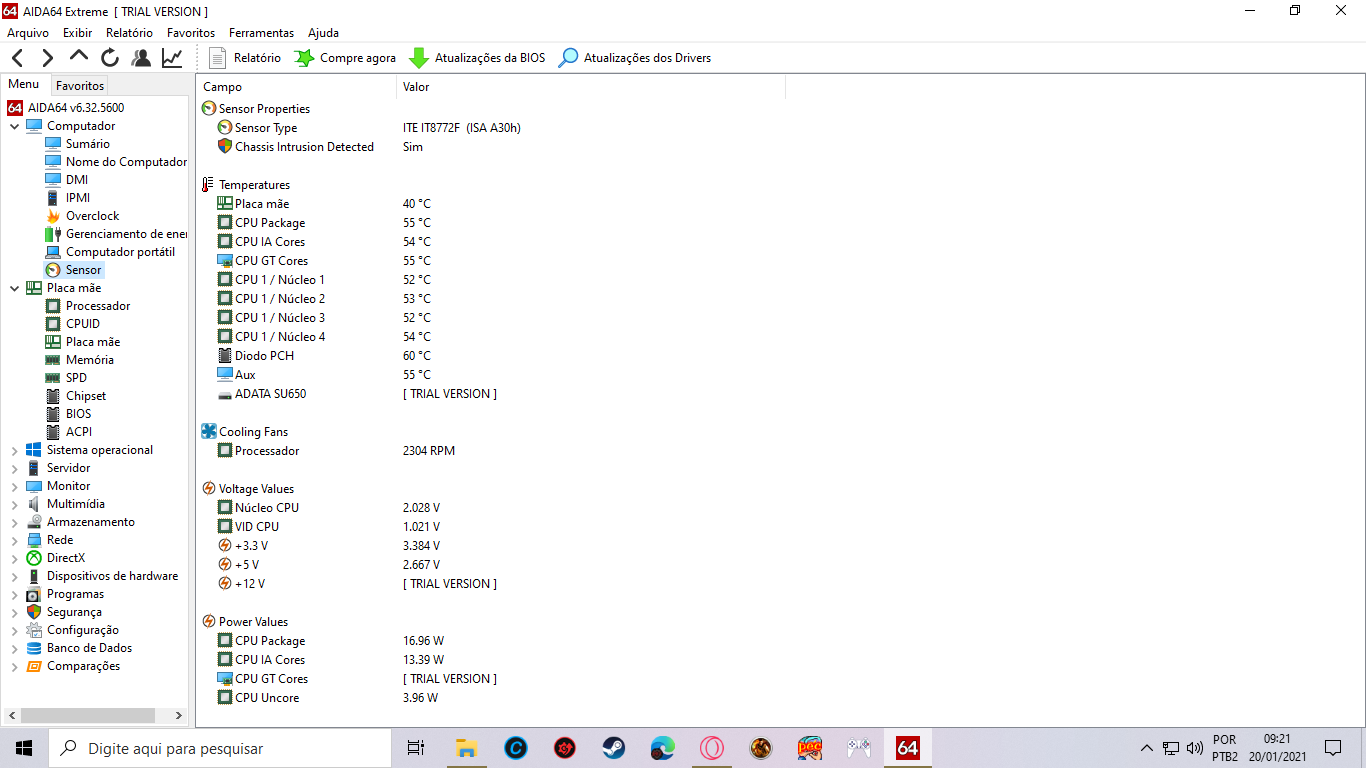This screenshot has height=768, width=1366.
Task: Select BIOS tree item
Action: click(68, 414)
